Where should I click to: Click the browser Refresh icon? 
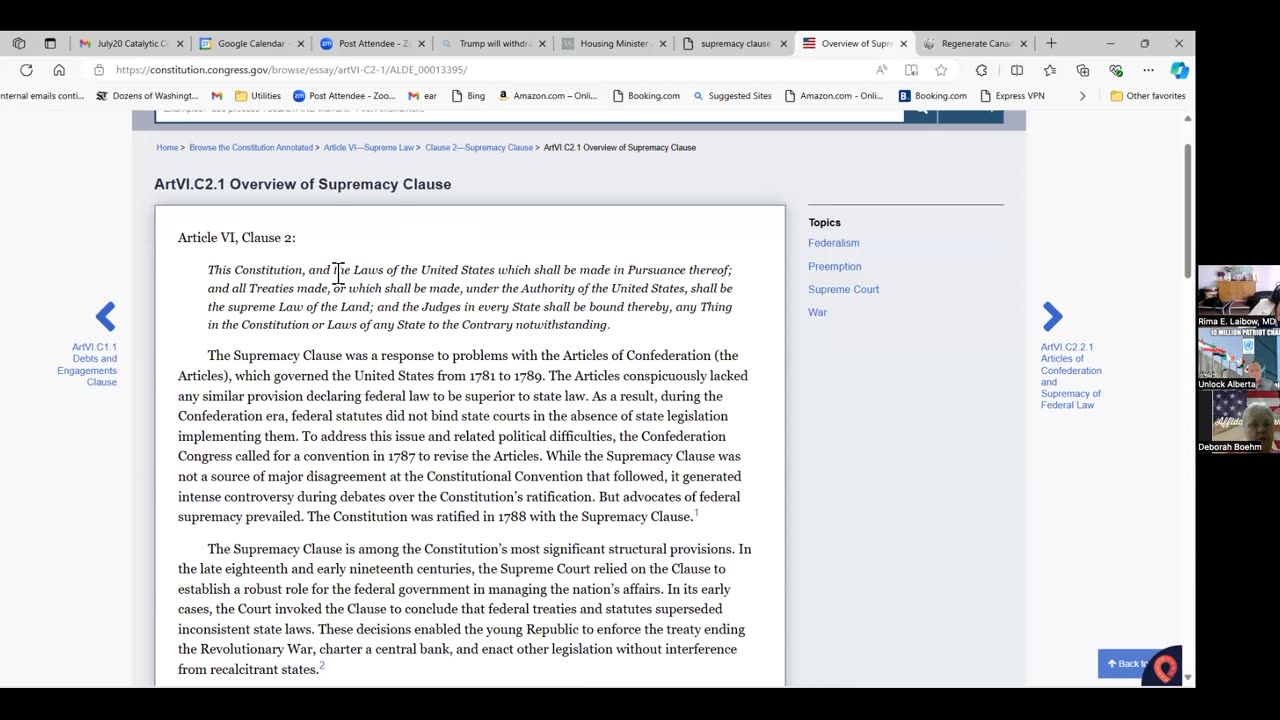(x=26, y=70)
